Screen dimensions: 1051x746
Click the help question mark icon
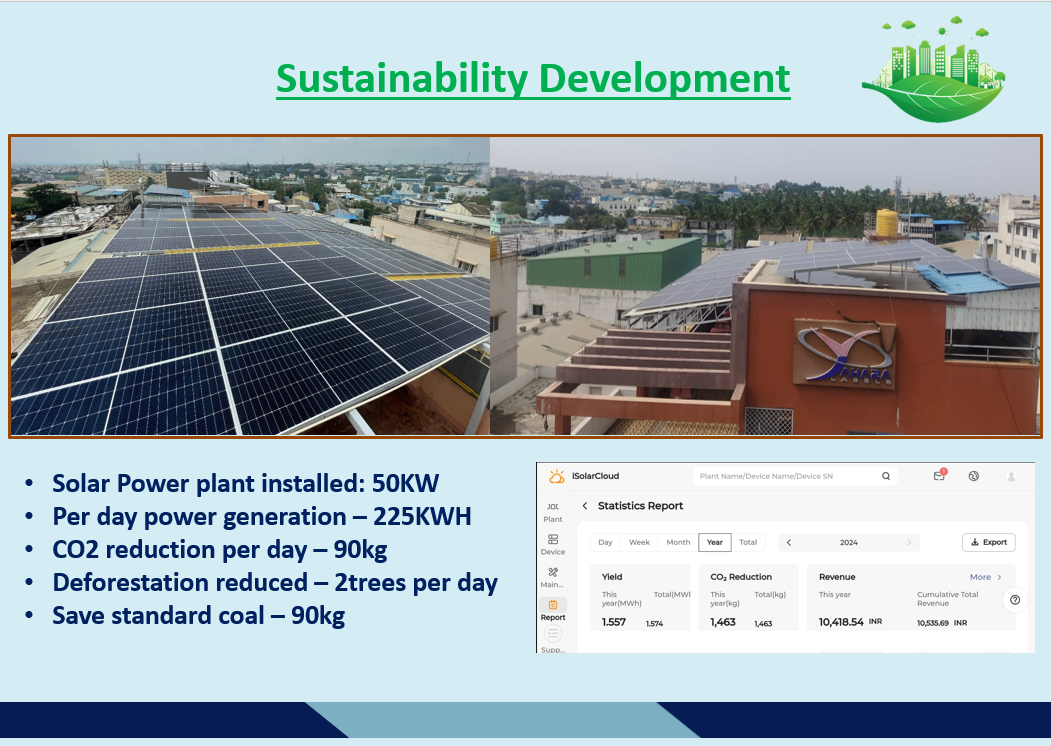coord(1015,600)
